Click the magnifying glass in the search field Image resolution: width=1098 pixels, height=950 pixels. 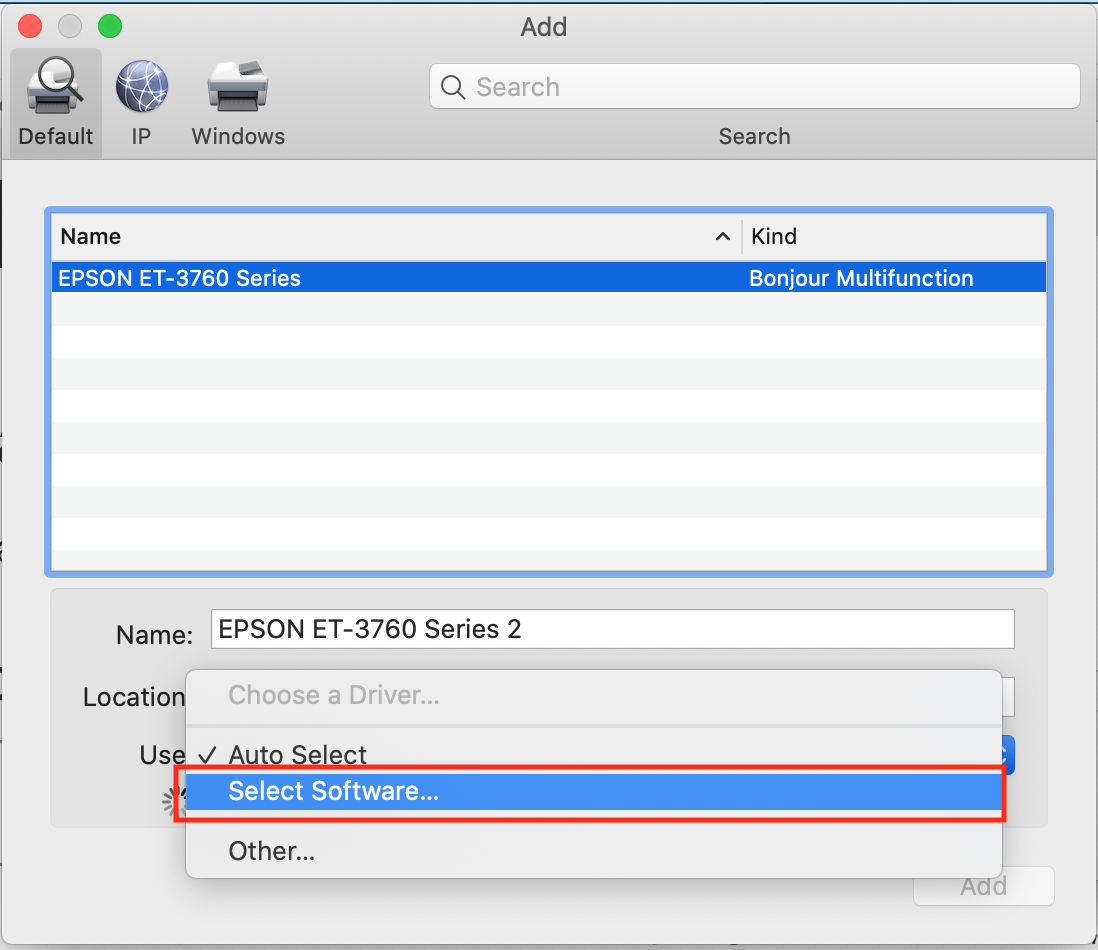pyautogui.click(x=452, y=87)
